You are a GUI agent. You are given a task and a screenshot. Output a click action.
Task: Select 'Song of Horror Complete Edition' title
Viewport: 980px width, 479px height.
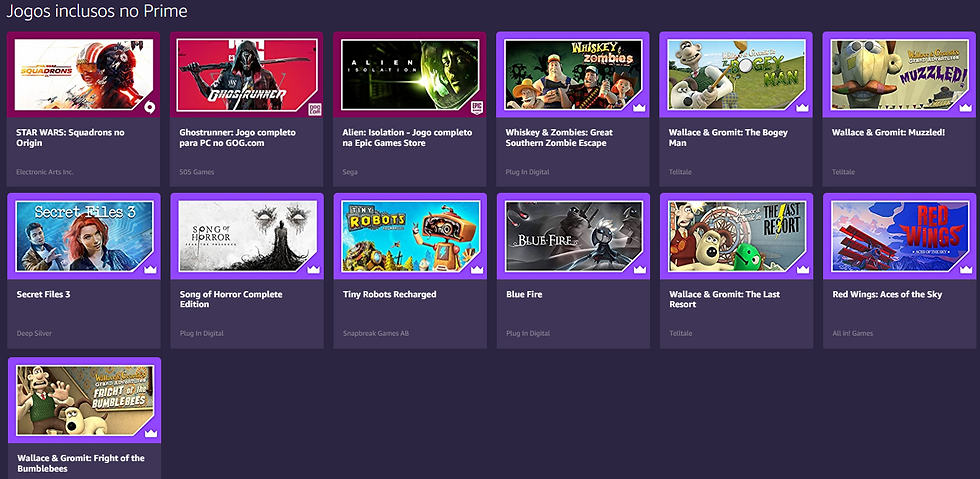[231, 299]
